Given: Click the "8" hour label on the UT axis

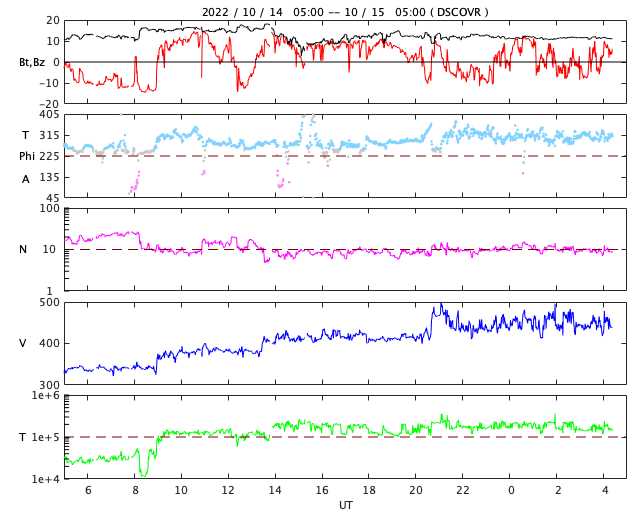Looking at the screenshot, I should point(135,490).
